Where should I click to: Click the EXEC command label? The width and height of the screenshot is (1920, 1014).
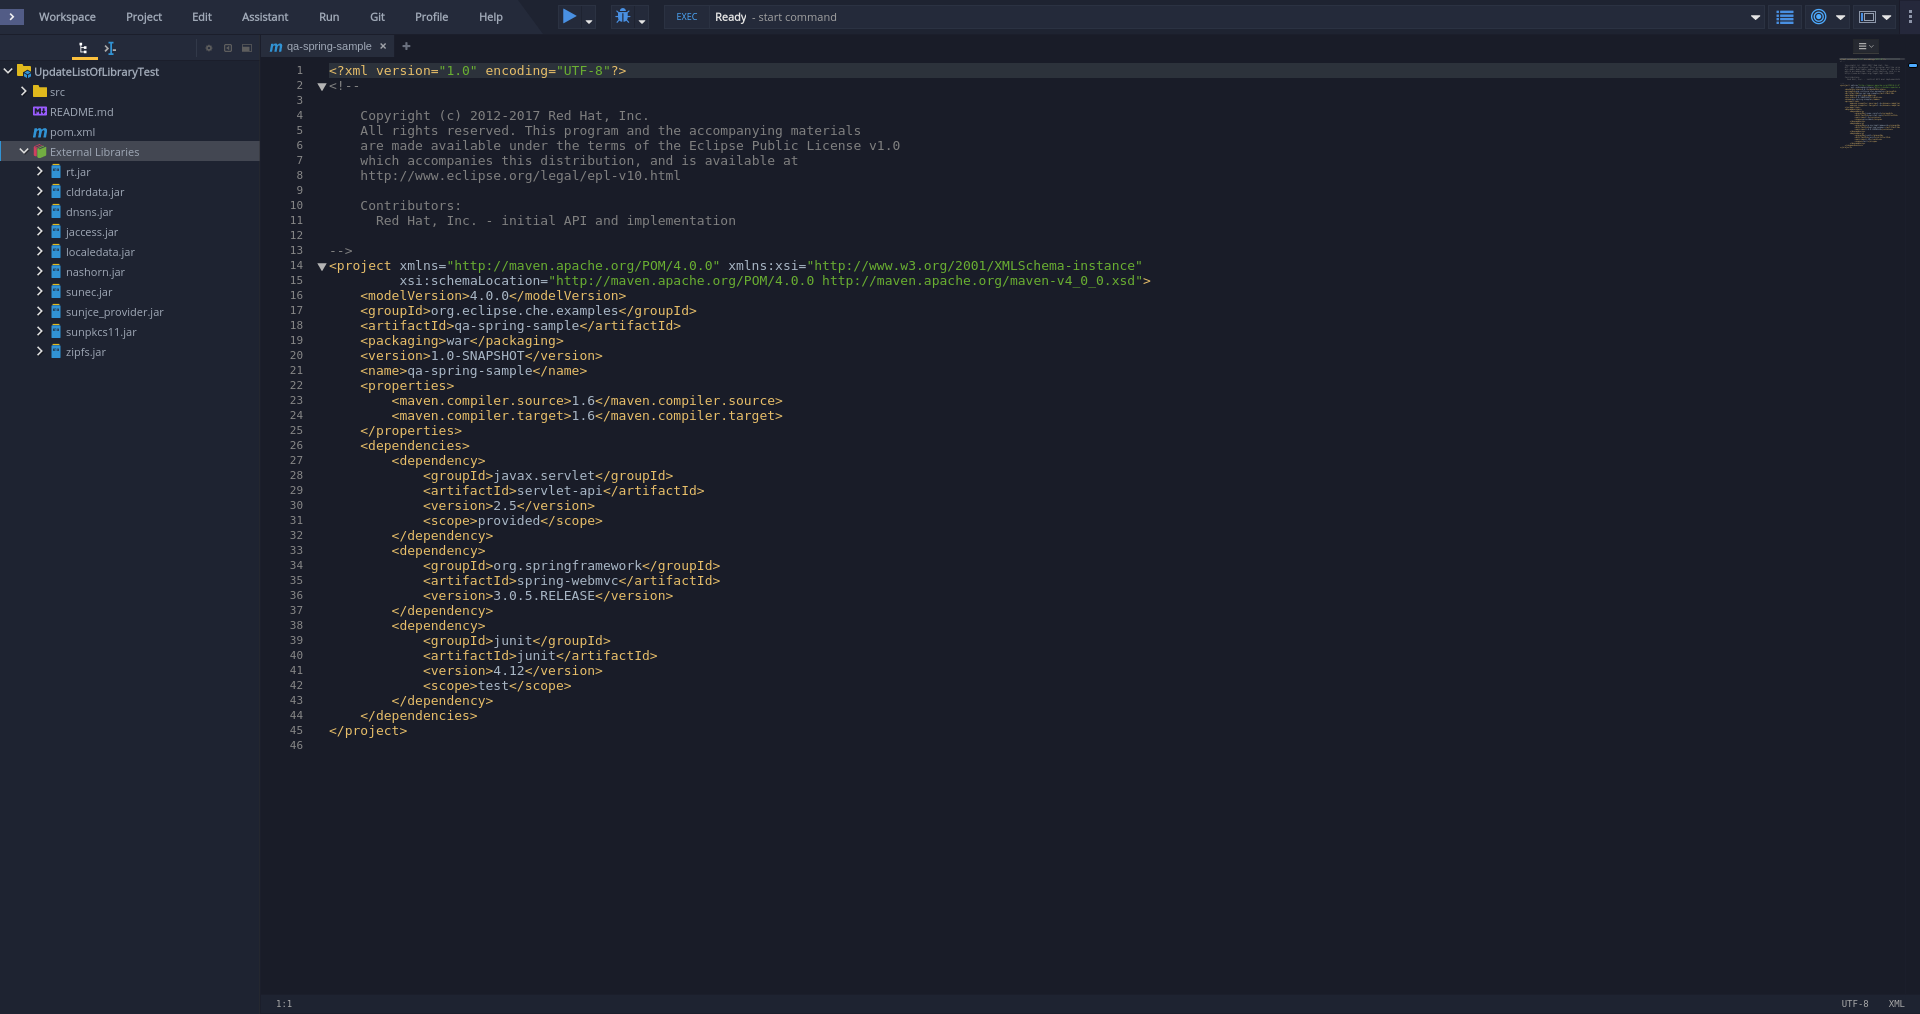[x=686, y=17]
